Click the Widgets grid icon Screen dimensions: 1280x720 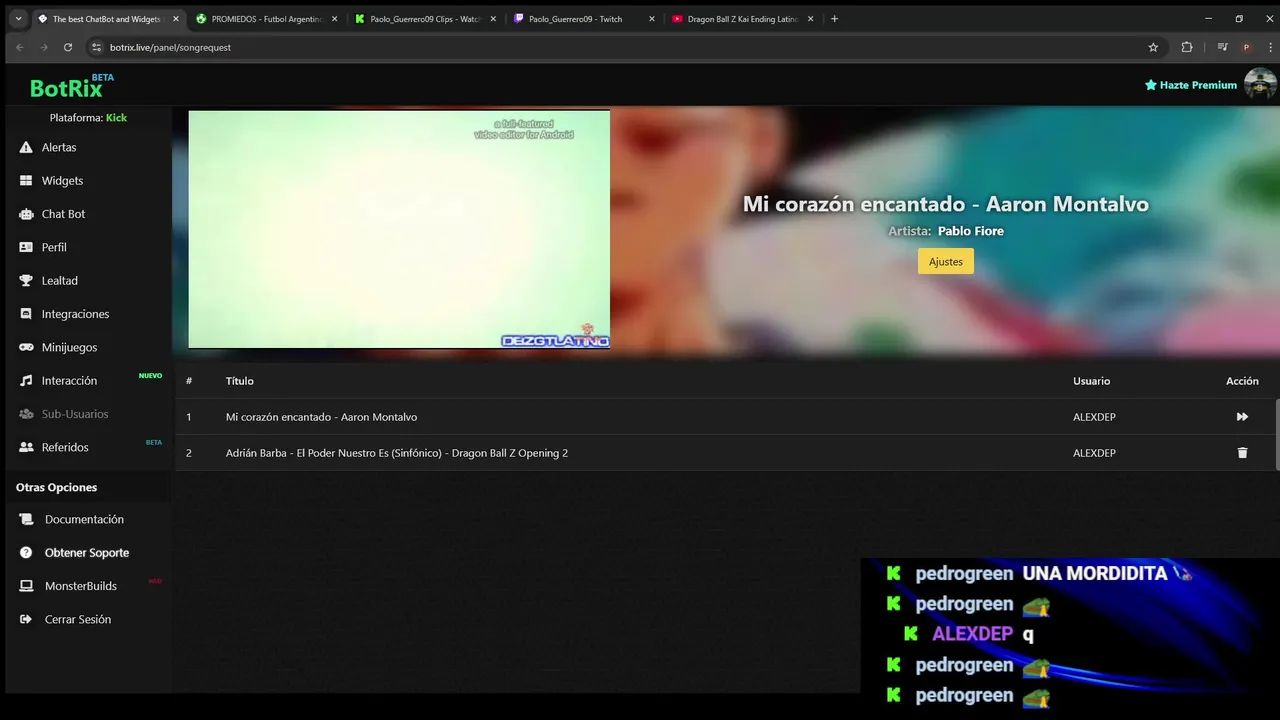tap(26, 181)
